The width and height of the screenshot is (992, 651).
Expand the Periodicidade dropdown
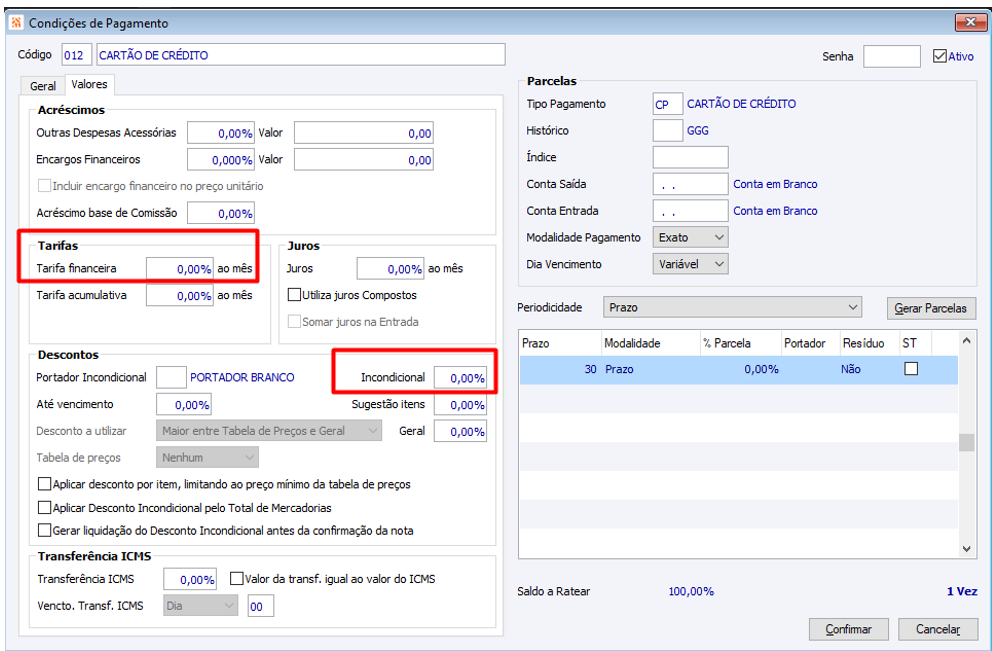click(733, 307)
